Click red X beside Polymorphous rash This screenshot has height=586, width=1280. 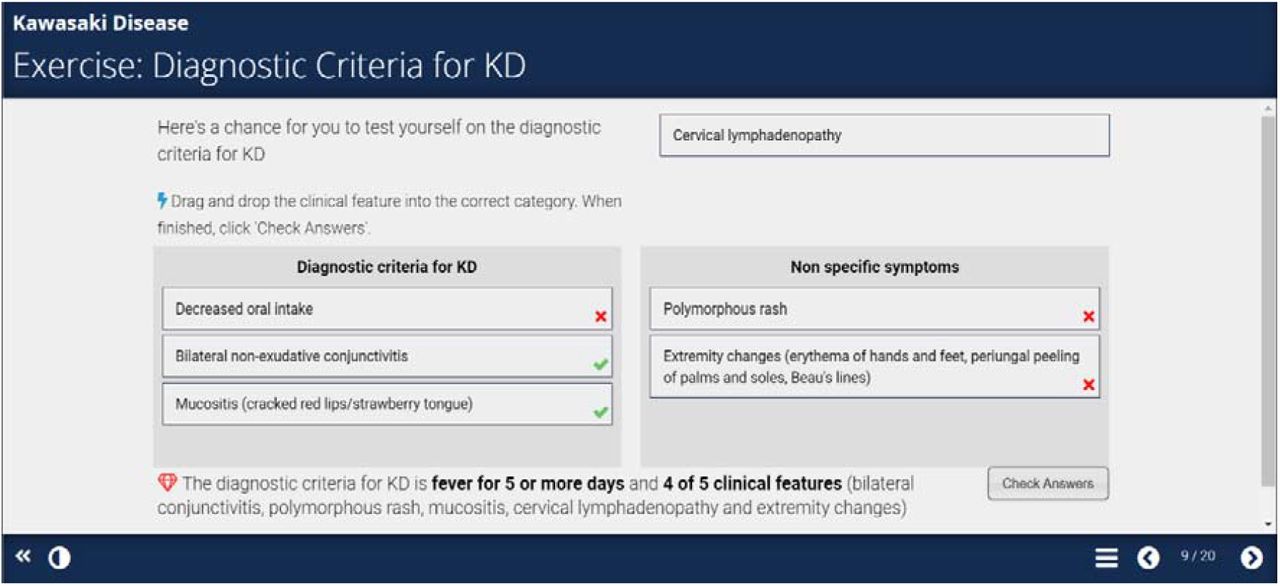coord(1089,317)
